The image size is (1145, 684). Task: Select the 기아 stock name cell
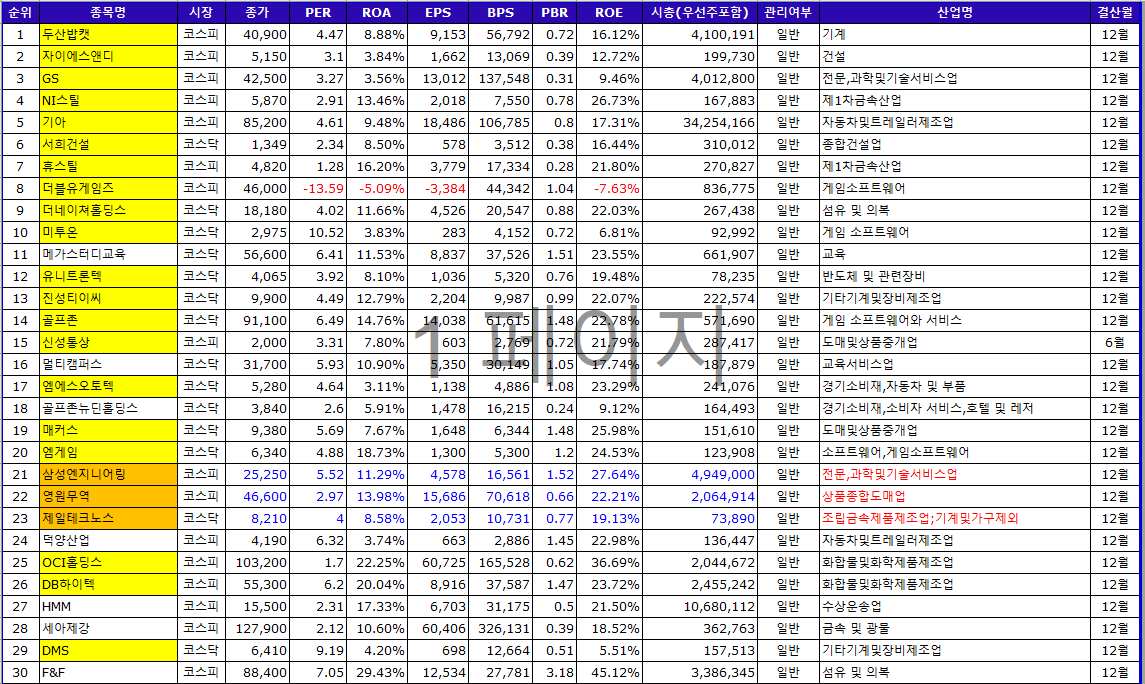tap(108, 122)
